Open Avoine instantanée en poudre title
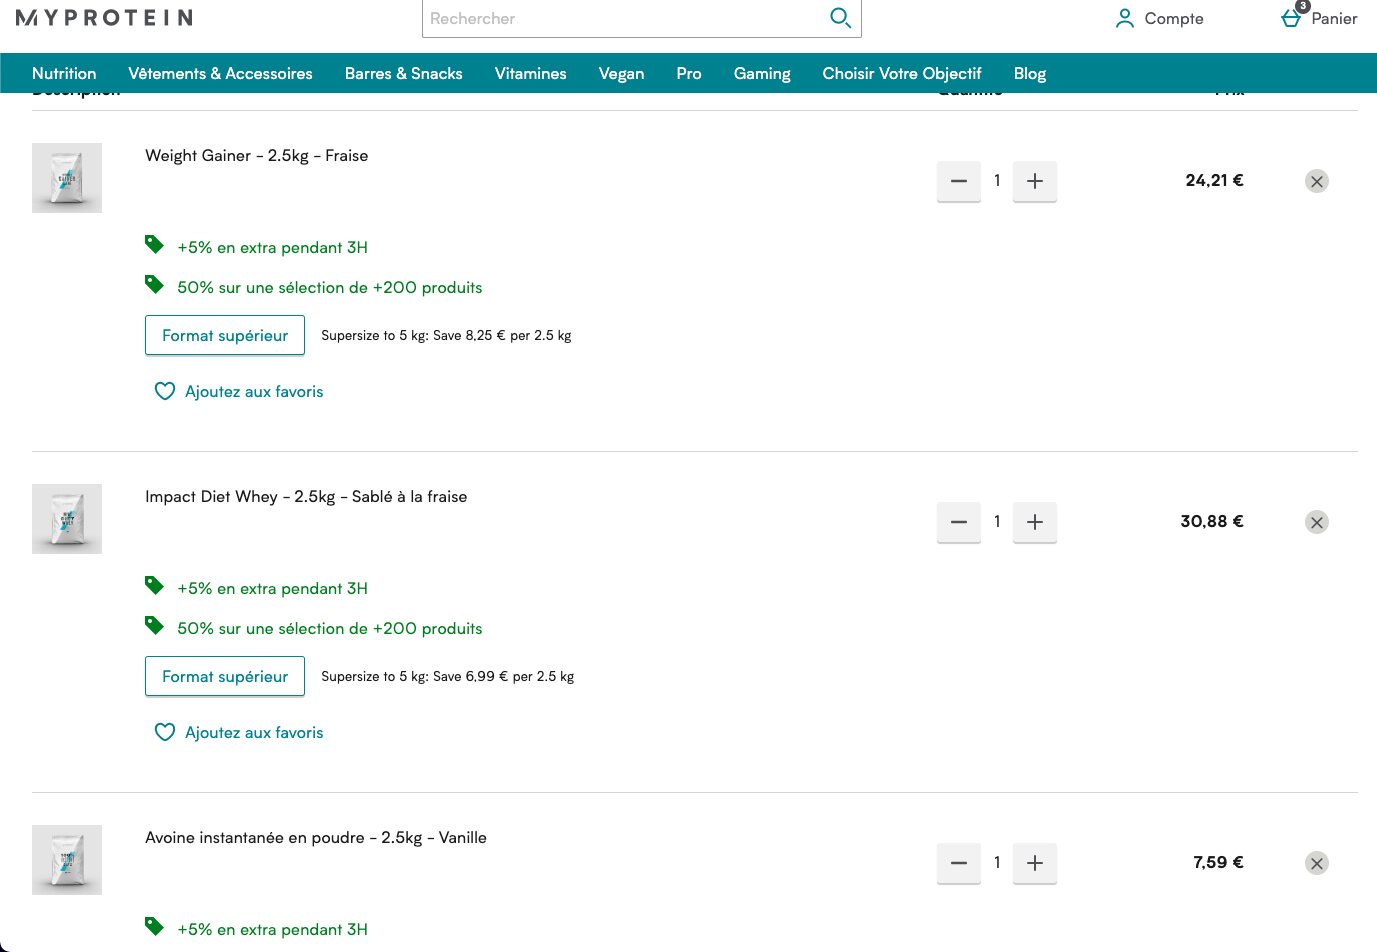The image size is (1377, 952). pos(316,838)
